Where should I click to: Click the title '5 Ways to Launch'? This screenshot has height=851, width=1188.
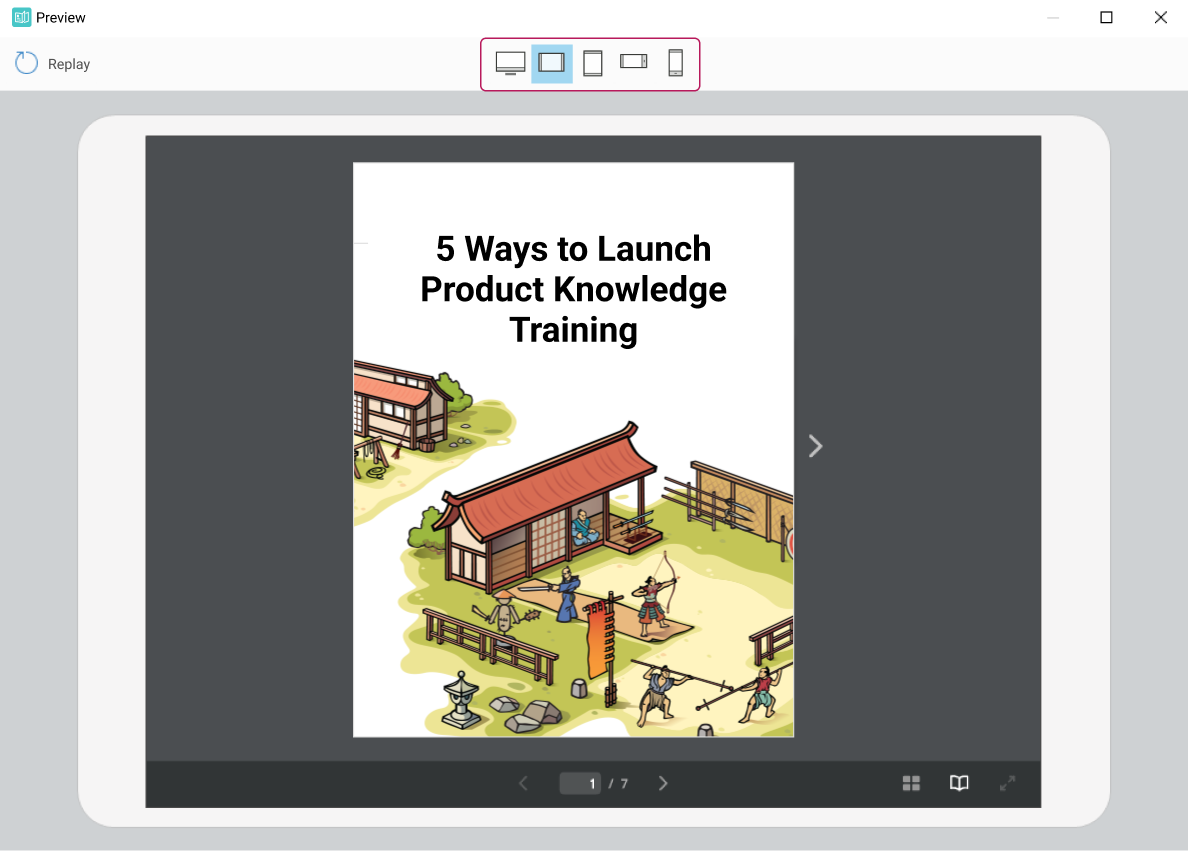point(573,249)
